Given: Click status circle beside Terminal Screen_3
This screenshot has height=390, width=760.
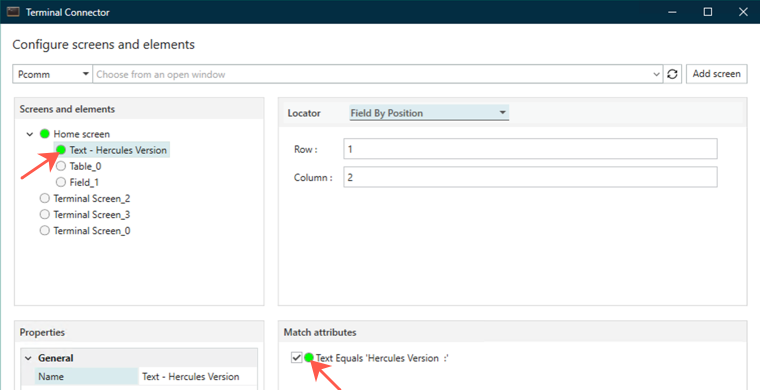Looking at the screenshot, I should click(x=45, y=214).
